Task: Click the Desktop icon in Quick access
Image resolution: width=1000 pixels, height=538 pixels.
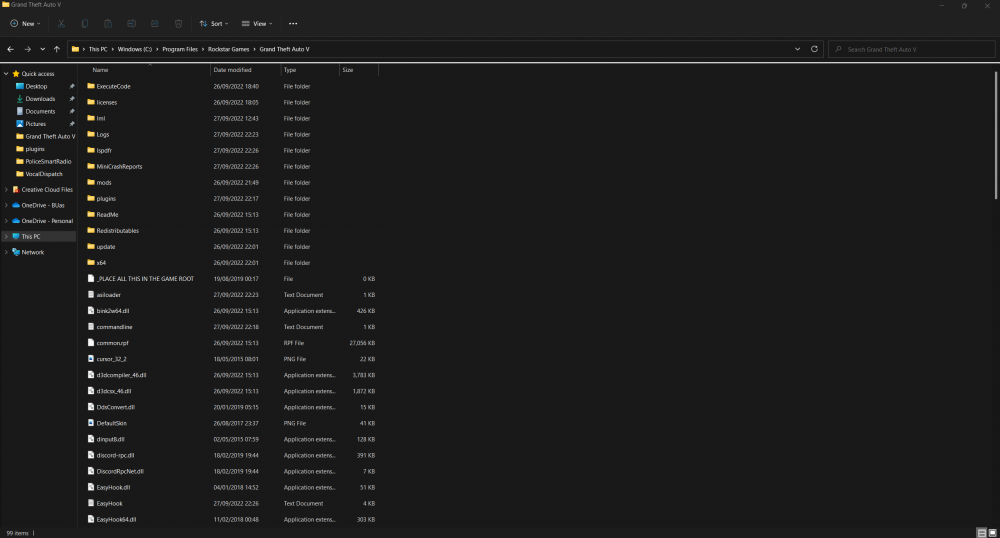Action: coord(19,86)
